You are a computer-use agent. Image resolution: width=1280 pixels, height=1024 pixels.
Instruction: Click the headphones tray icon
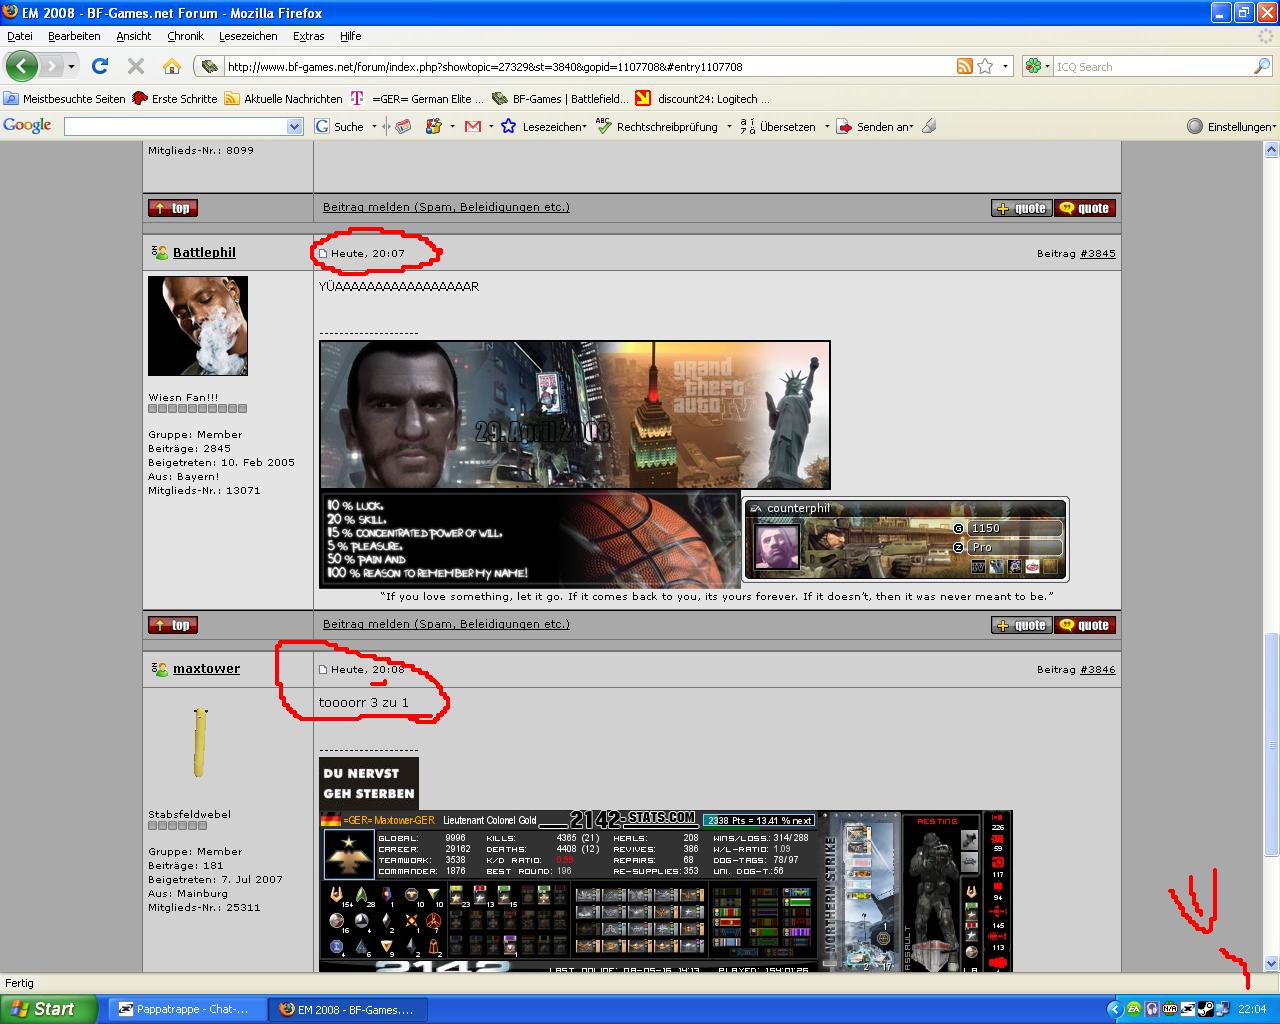pos(1152,1009)
